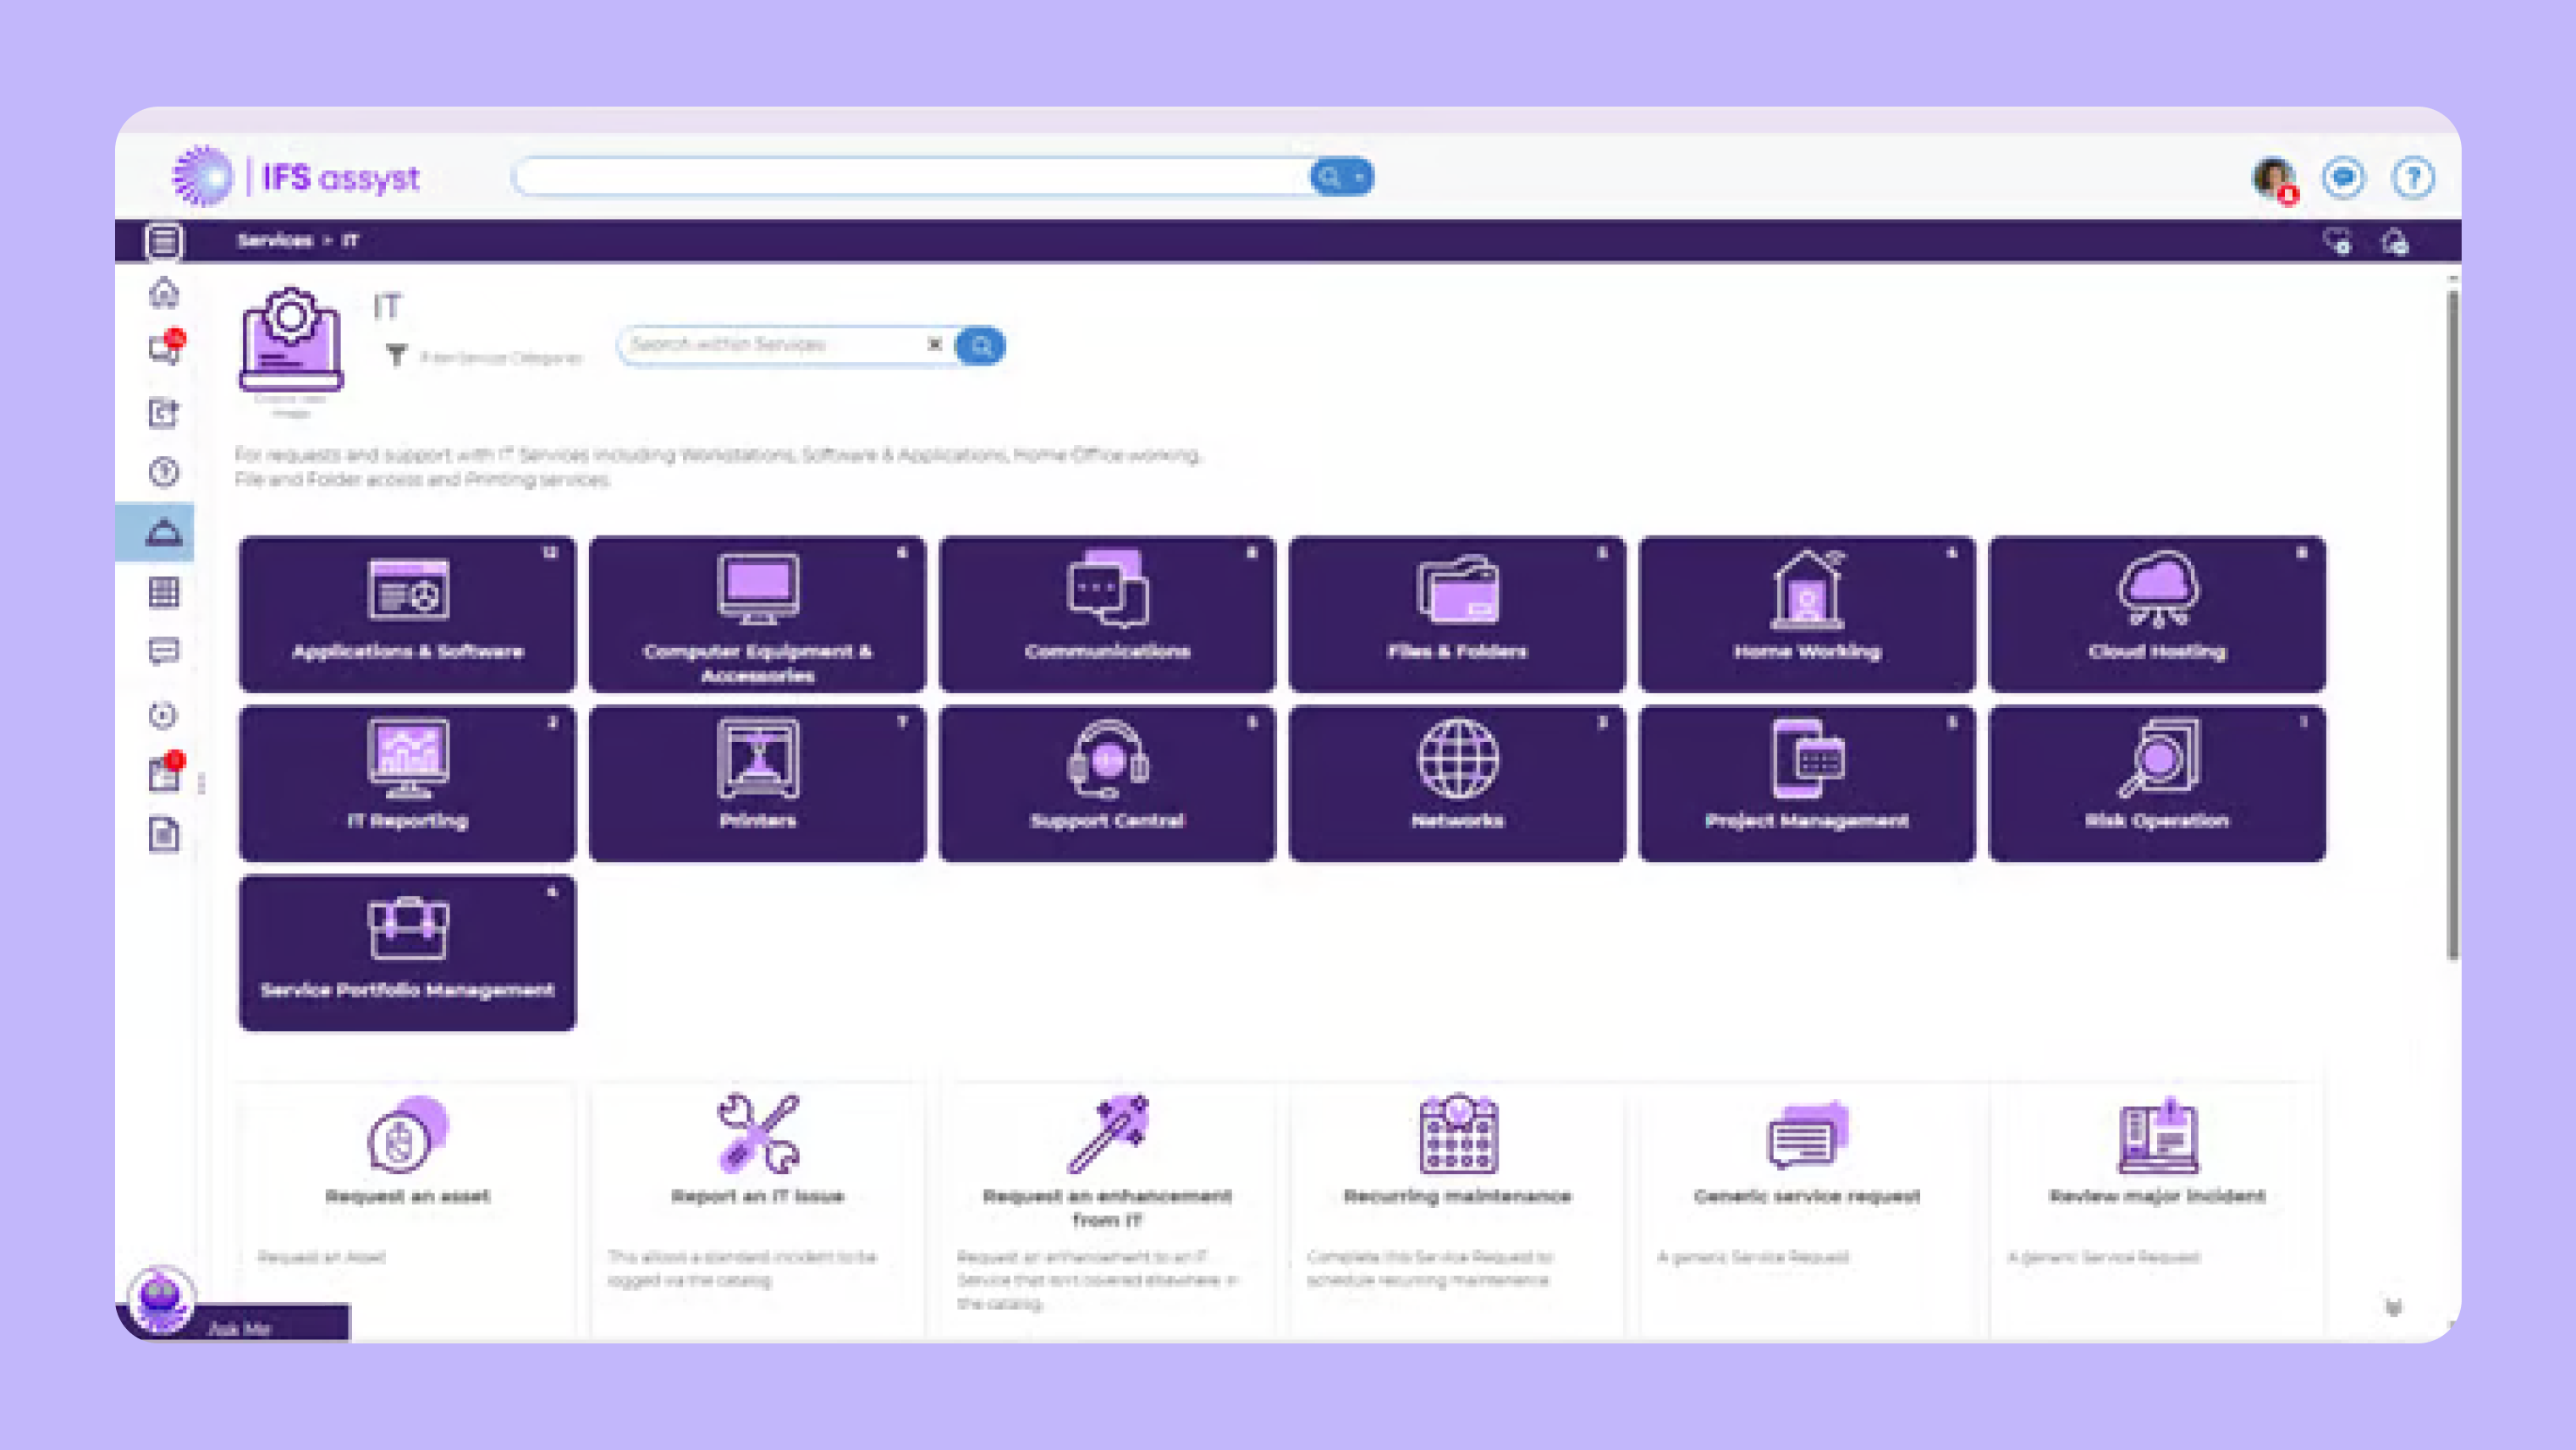Open the sidebar messages speech bubble icon
The height and width of the screenshot is (1450, 2576).
click(x=164, y=652)
